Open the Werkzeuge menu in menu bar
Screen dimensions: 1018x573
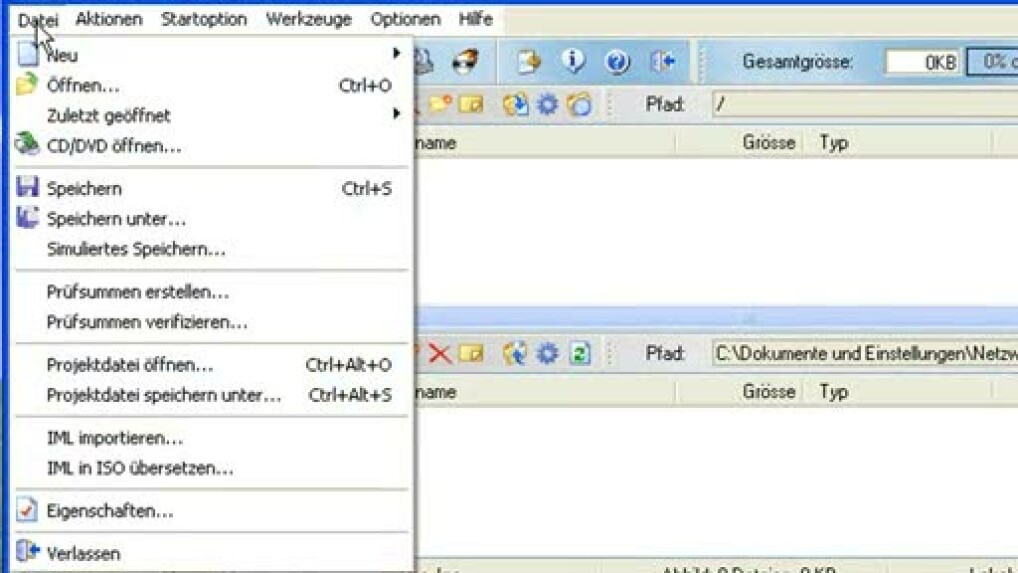click(308, 19)
